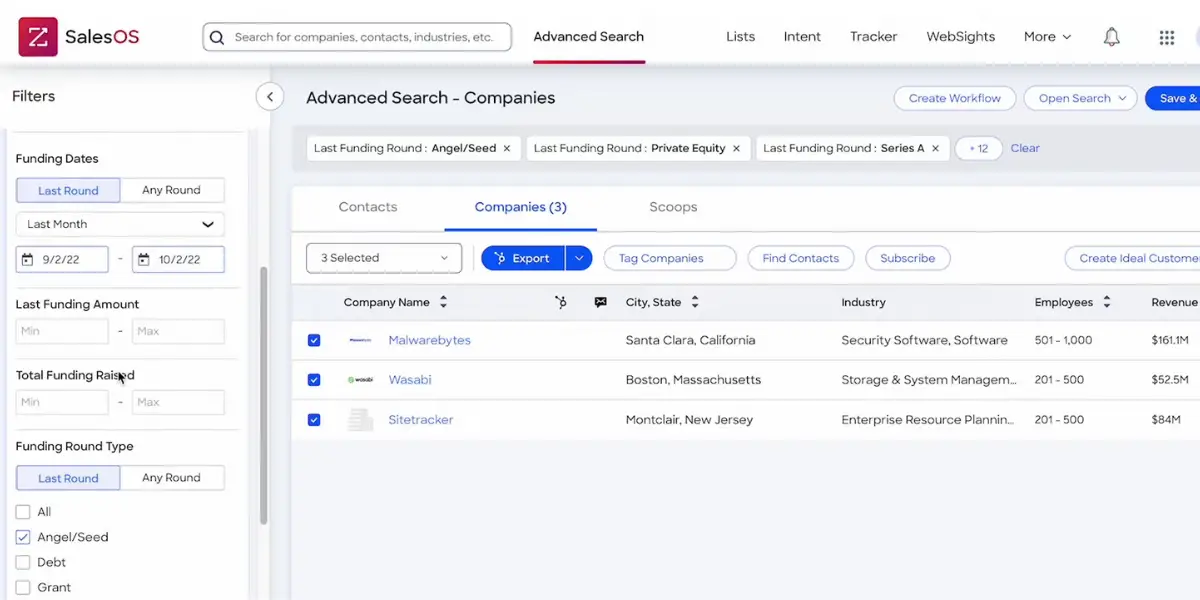Click the Export button
The image size is (1200, 600).
[x=523, y=258]
